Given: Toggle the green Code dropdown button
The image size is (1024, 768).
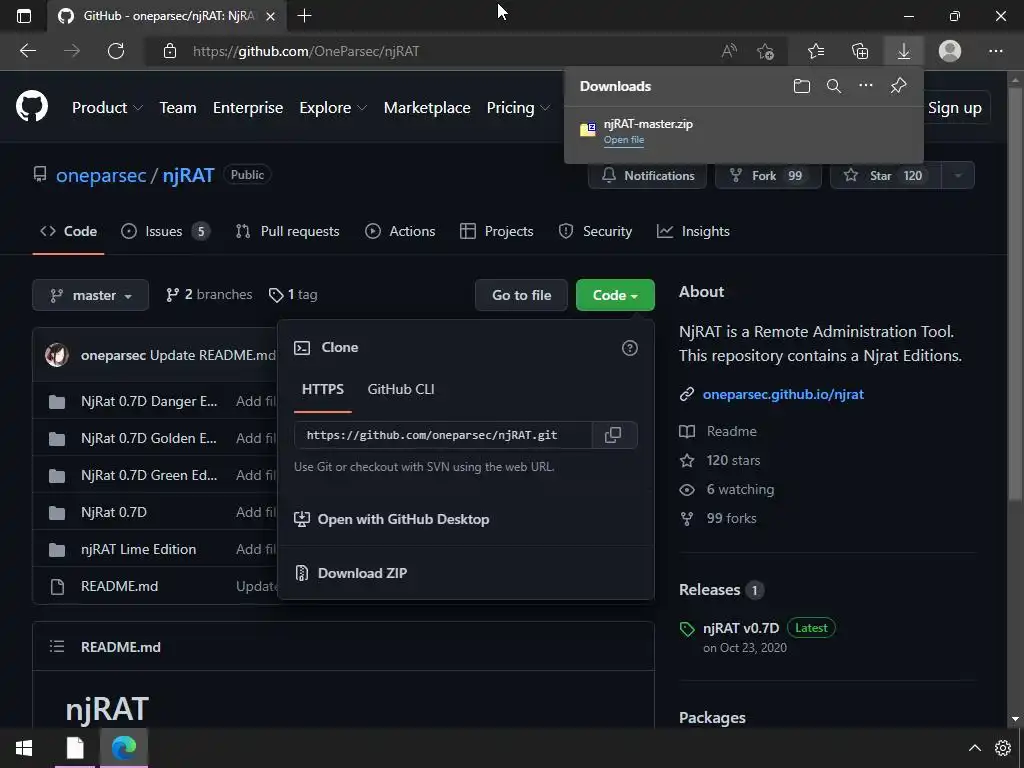Looking at the screenshot, I should pos(615,295).
